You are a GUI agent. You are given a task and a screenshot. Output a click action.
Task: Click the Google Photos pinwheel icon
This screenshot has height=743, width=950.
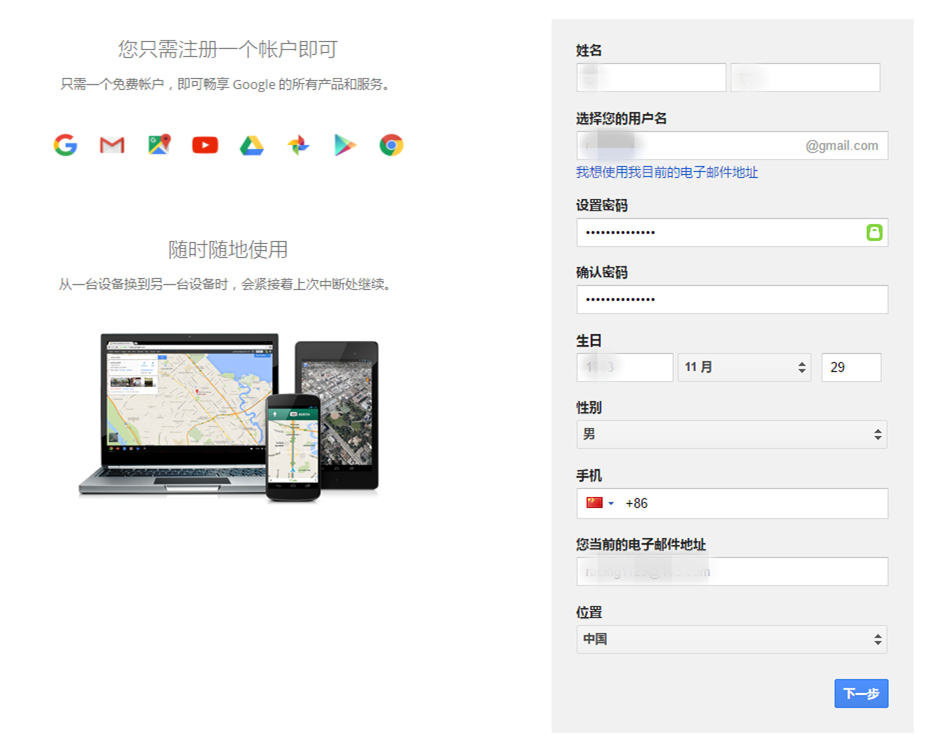click(298, 145)
